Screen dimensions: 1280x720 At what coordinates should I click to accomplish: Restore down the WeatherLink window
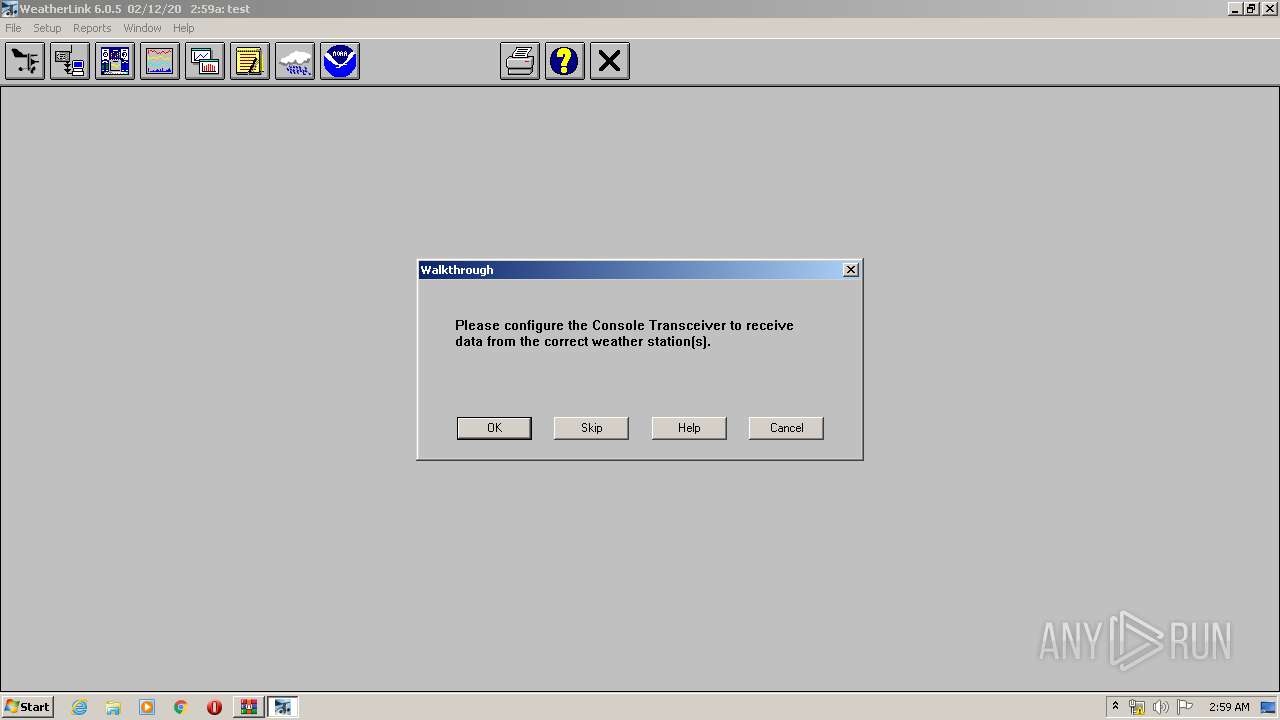click(x=1251, y=8)
